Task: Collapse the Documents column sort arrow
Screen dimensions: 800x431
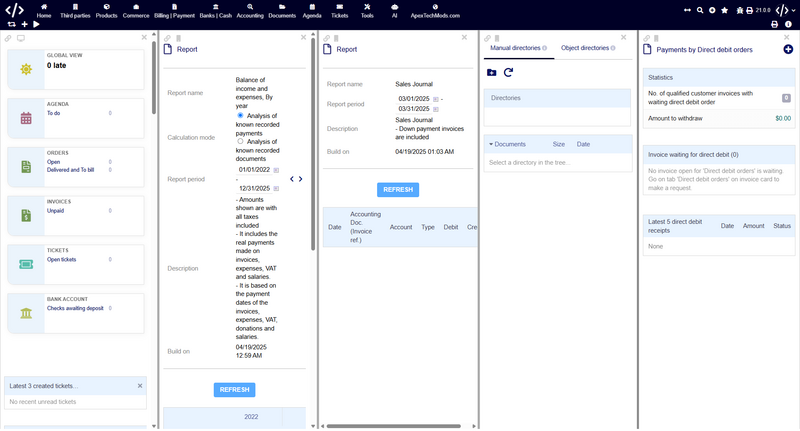Action: pos(491,145)
